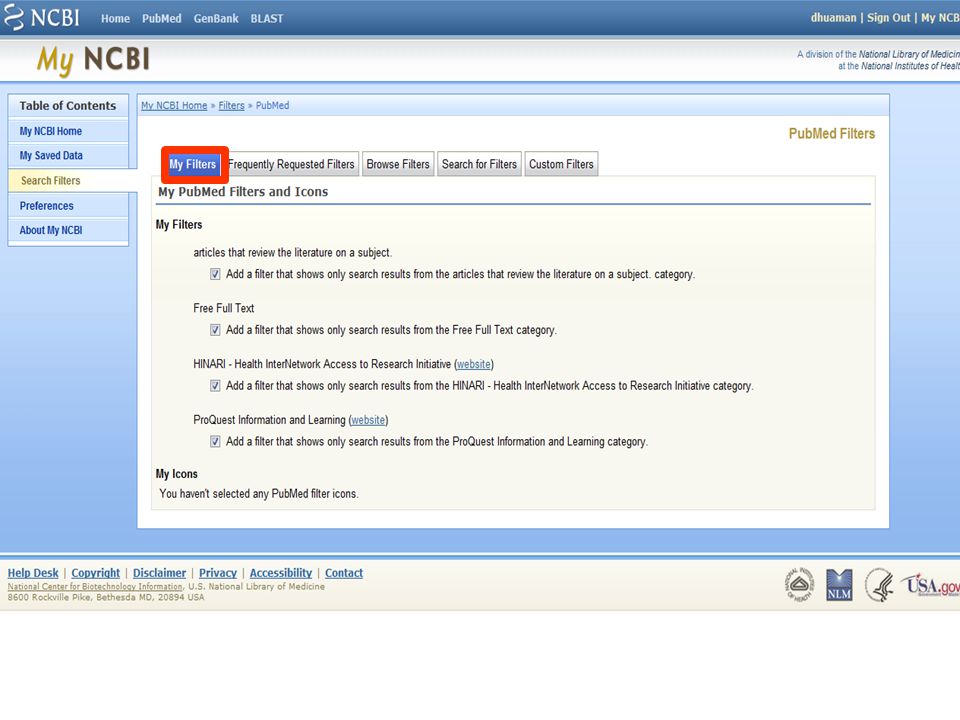Open About My NCBI in sidebar
960x720 pixels.
tap(68, 230)
